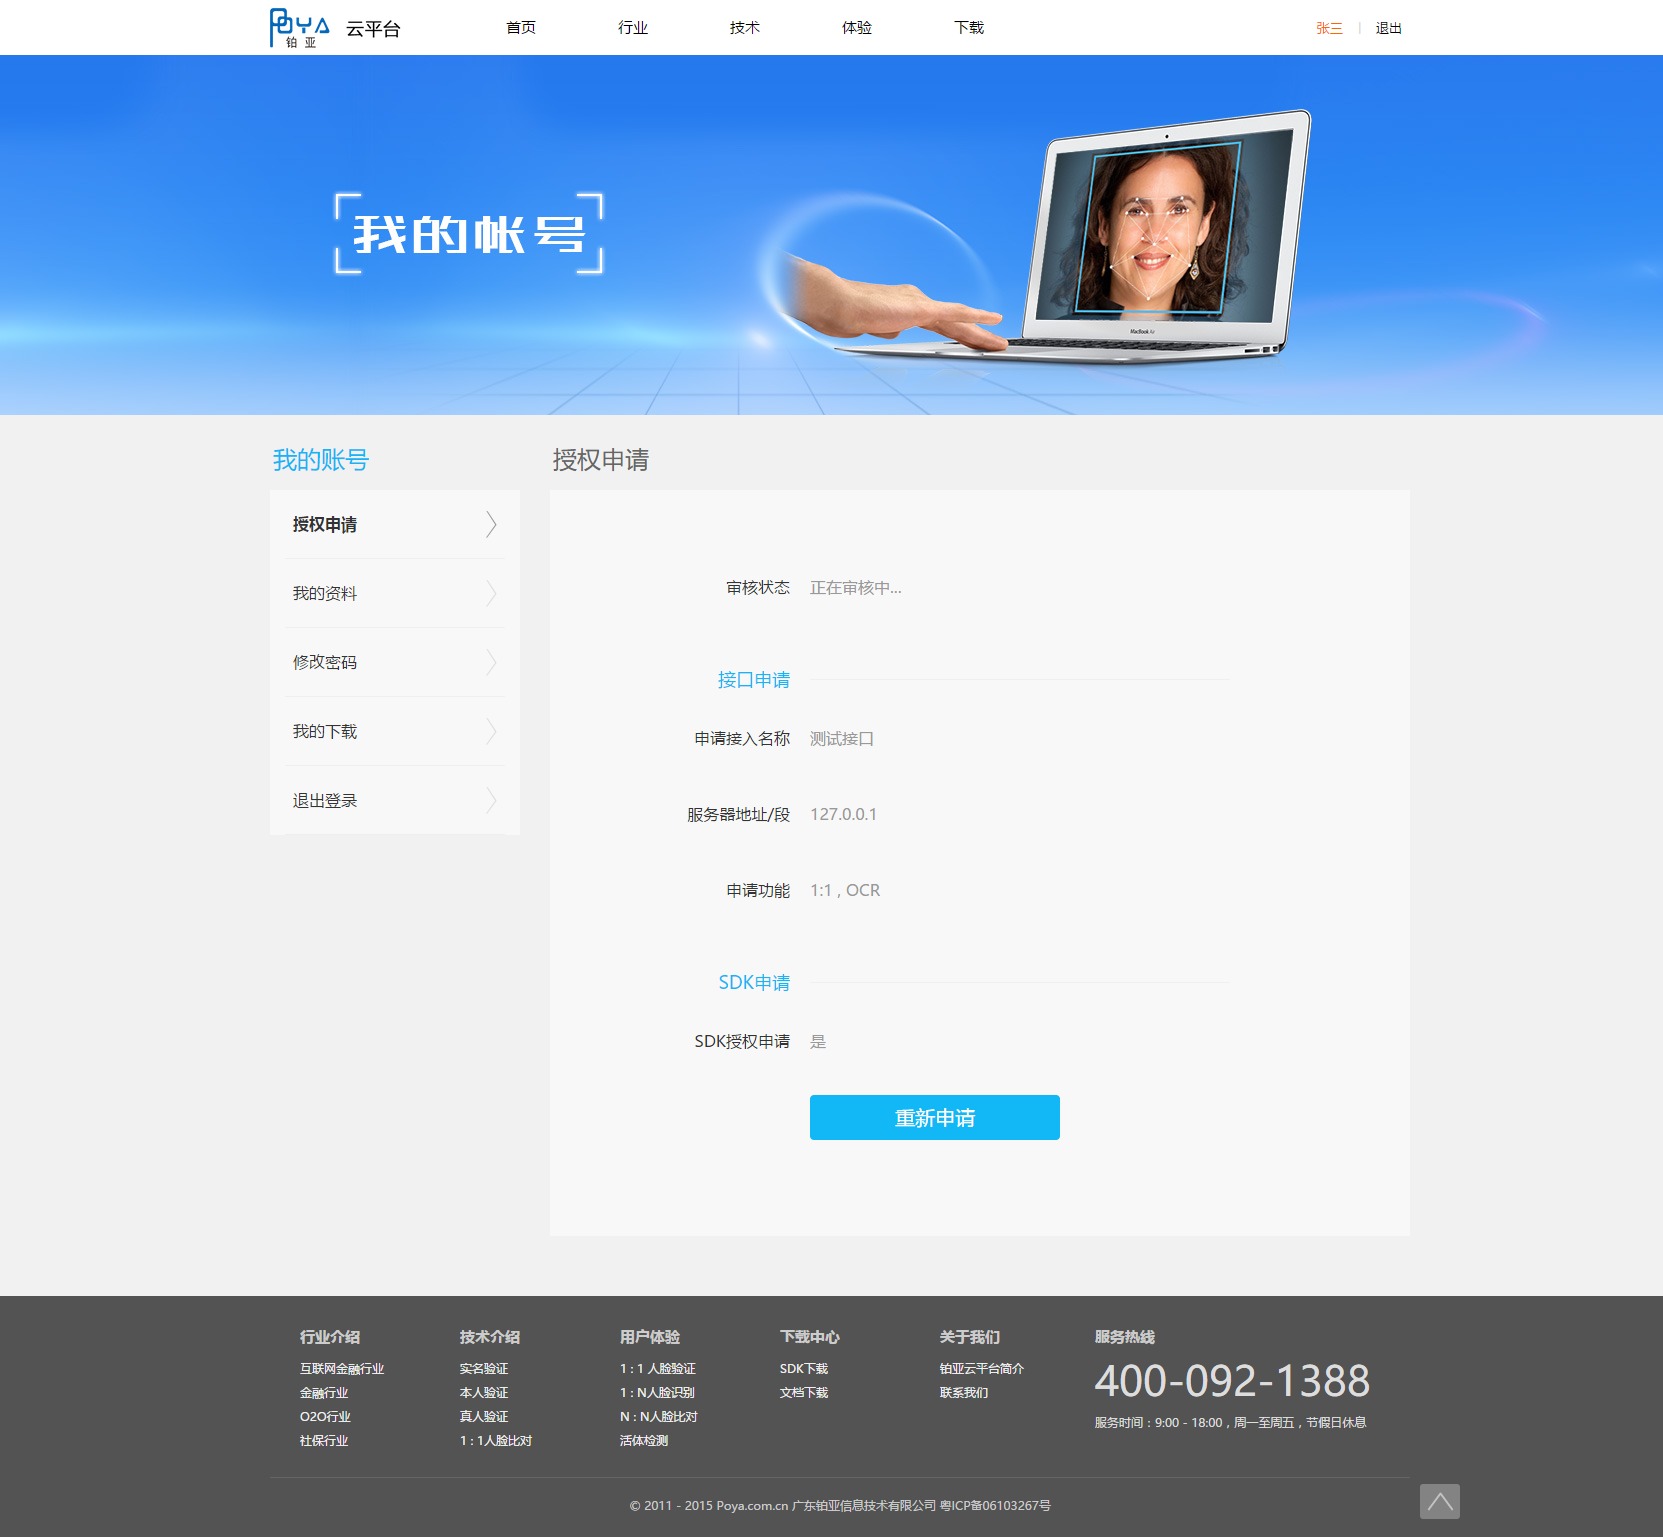1663x1537 pixels.
Task: Click the laptop face recognition banner image
Action: pyautogui.click(x=1160, y=235)
